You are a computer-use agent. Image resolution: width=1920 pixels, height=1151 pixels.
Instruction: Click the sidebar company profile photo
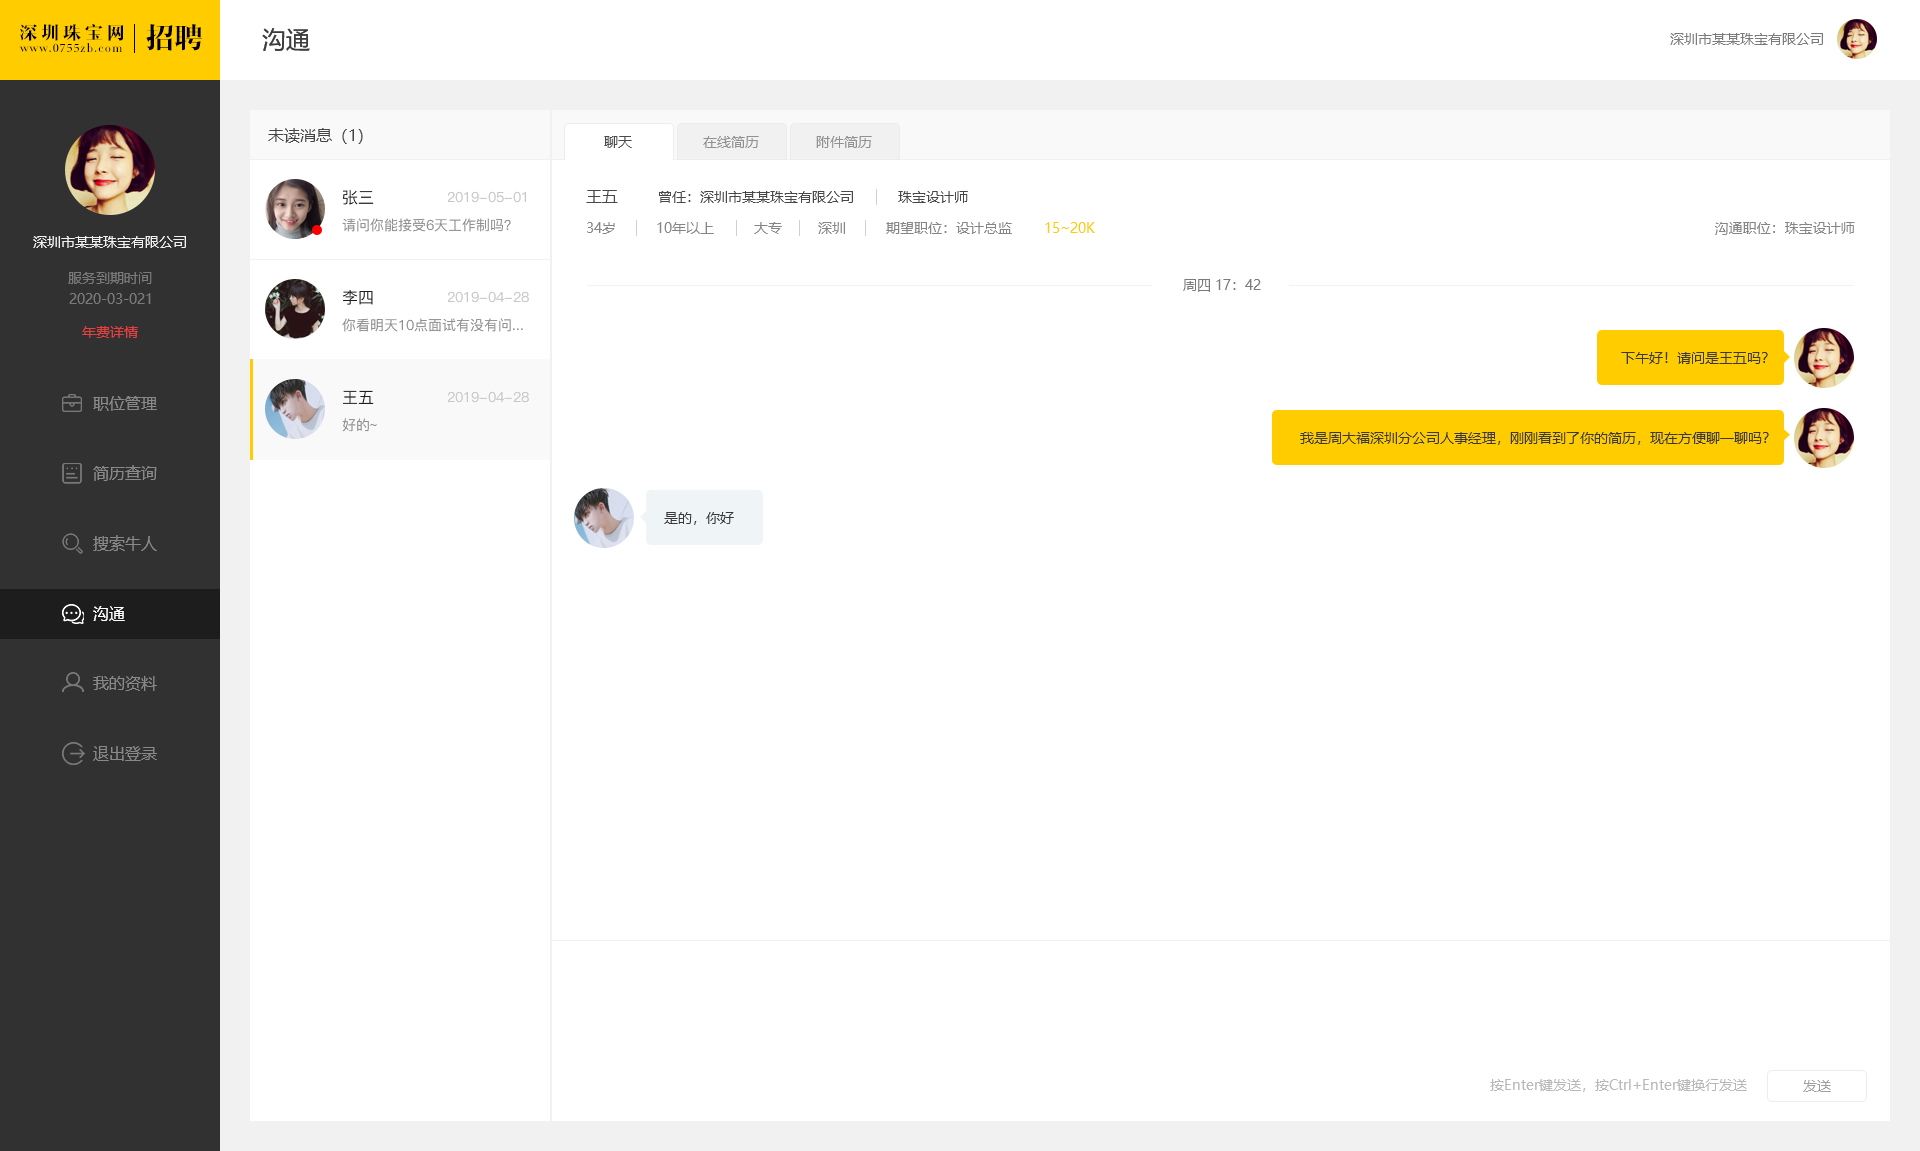[x=110, y=170]
